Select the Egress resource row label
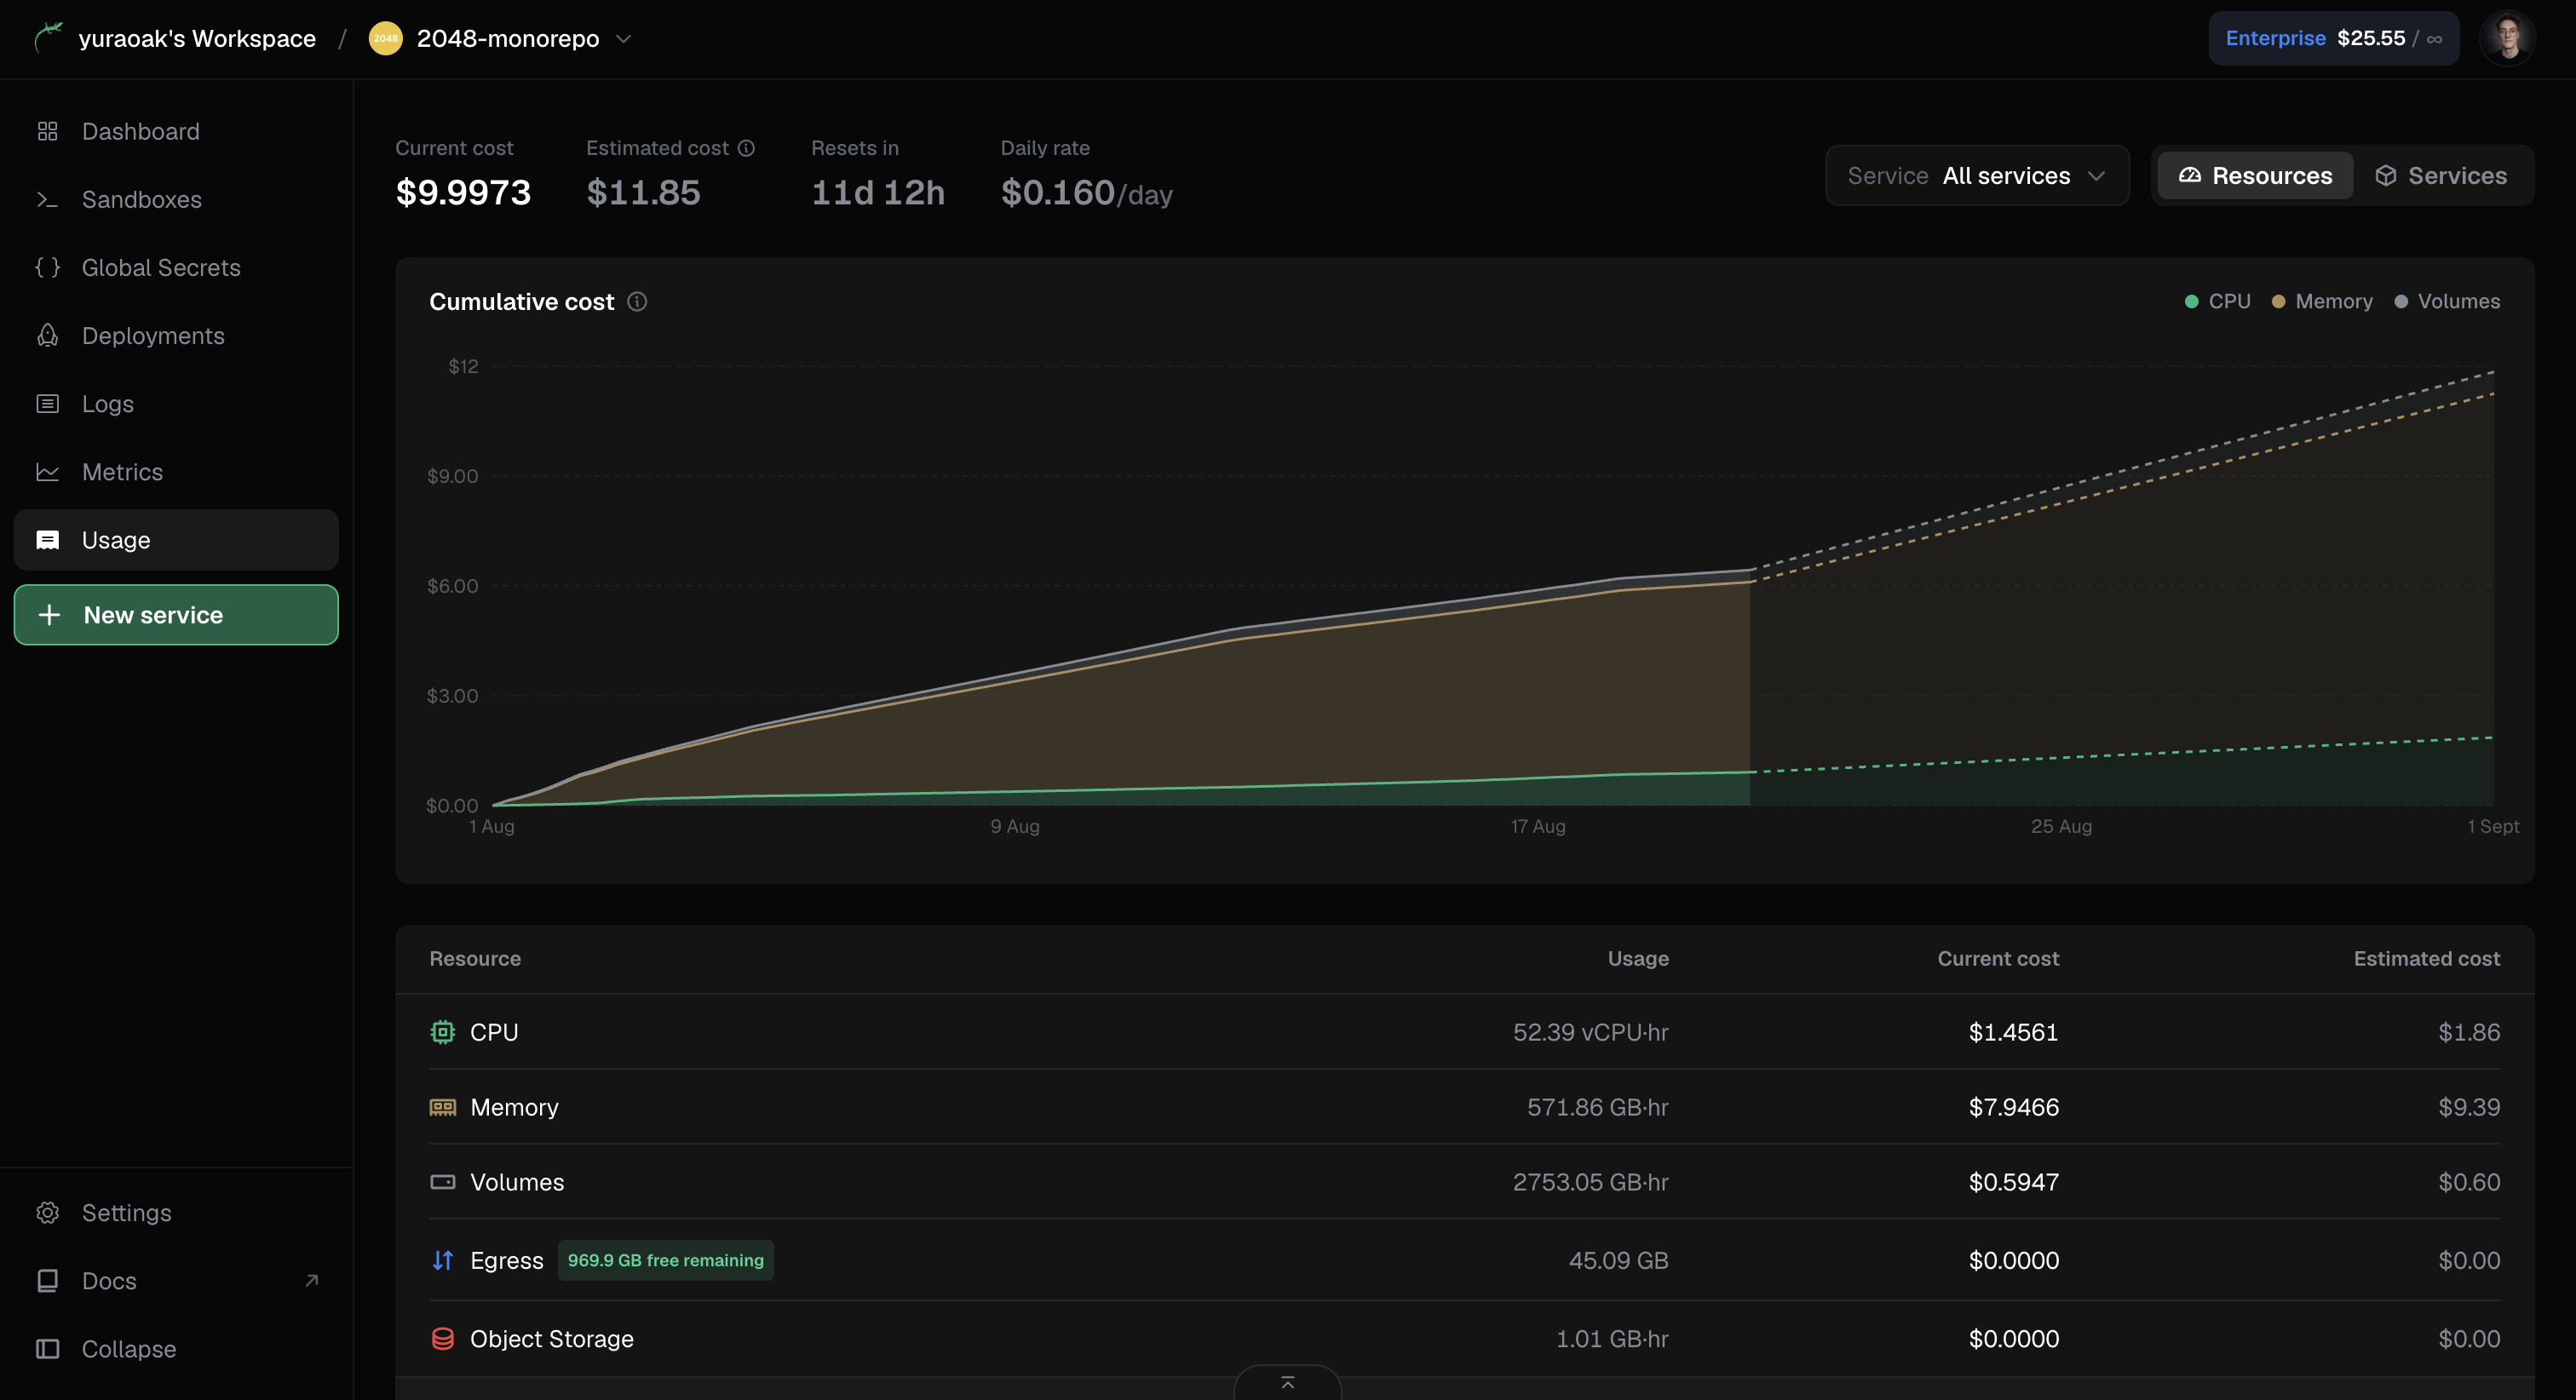The height and width of the screenshot is (1400, 2576). click(507, 1260)
